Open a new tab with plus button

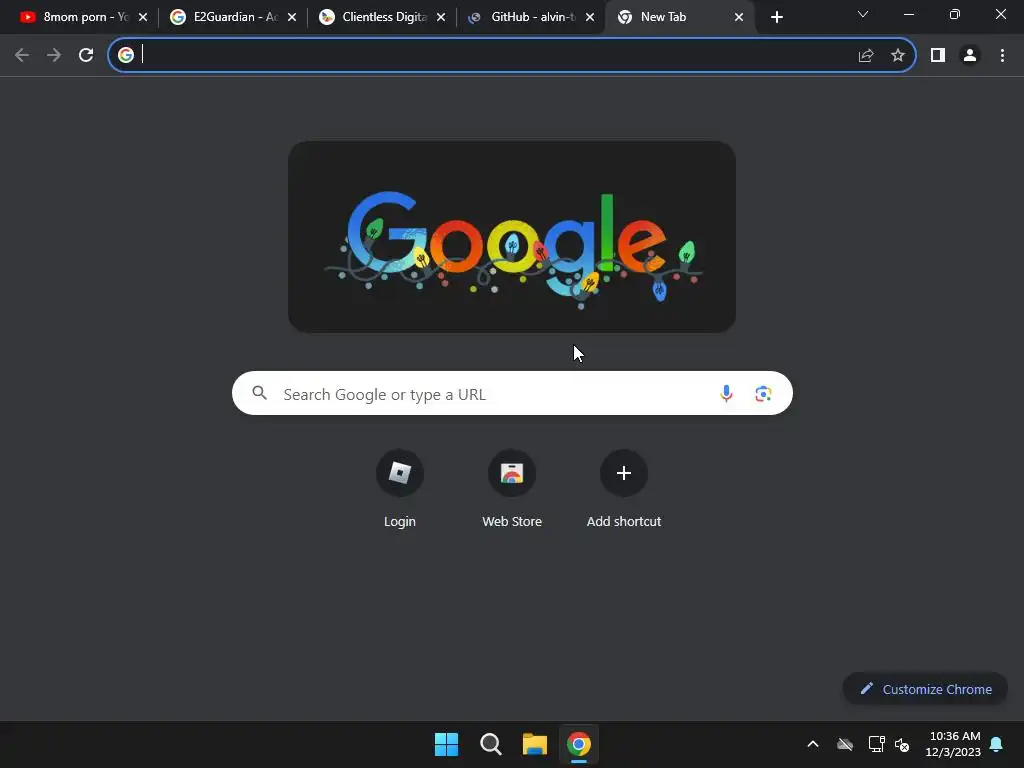coord(776,17)
